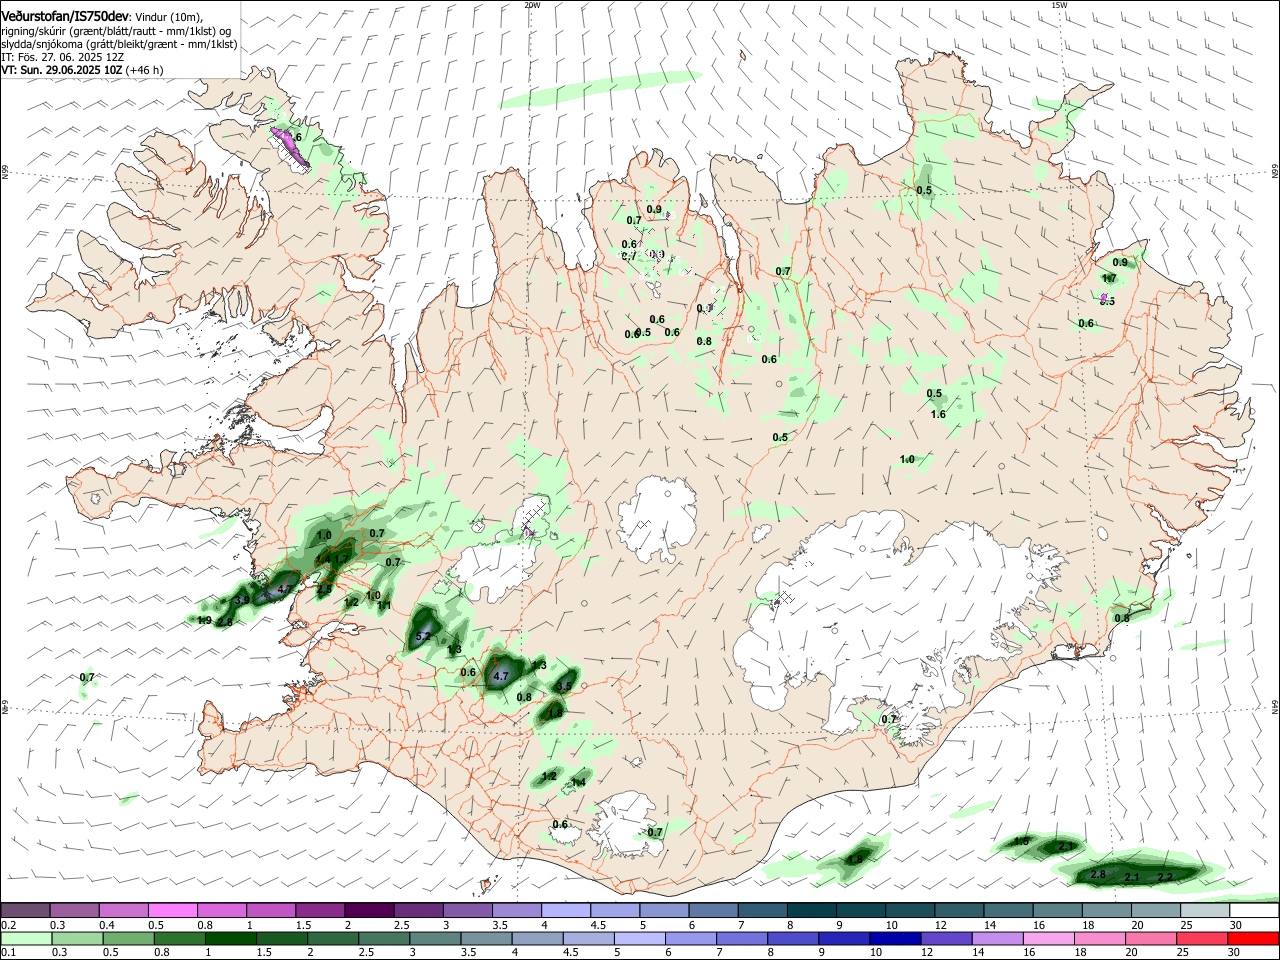
Task: Select the darkest green 1 swatch, lower legend
Action: (231, 938)
